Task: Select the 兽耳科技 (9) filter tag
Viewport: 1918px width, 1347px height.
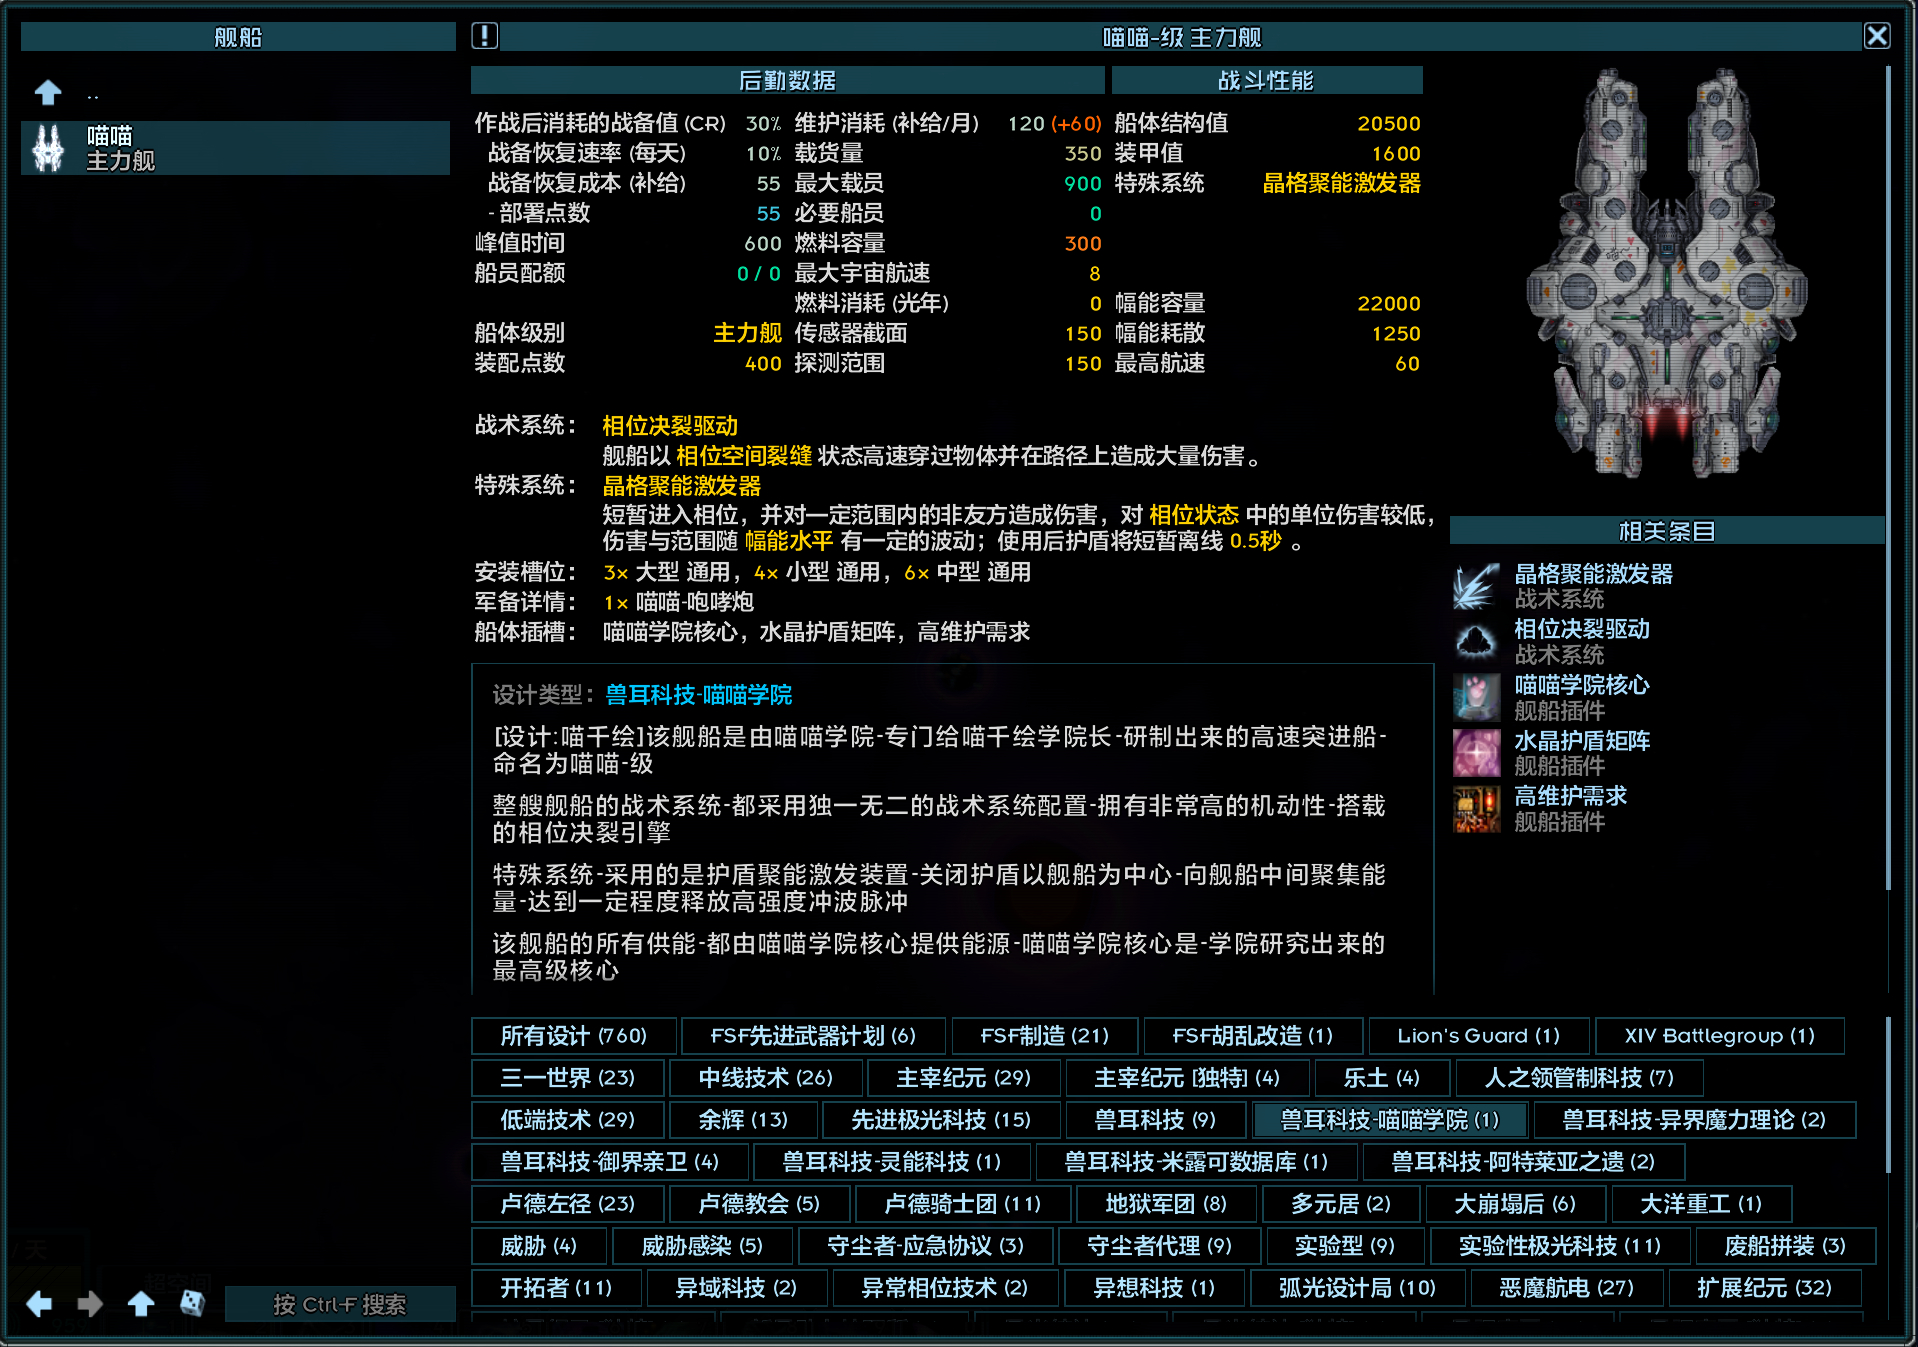Action: (1155, 1119)
